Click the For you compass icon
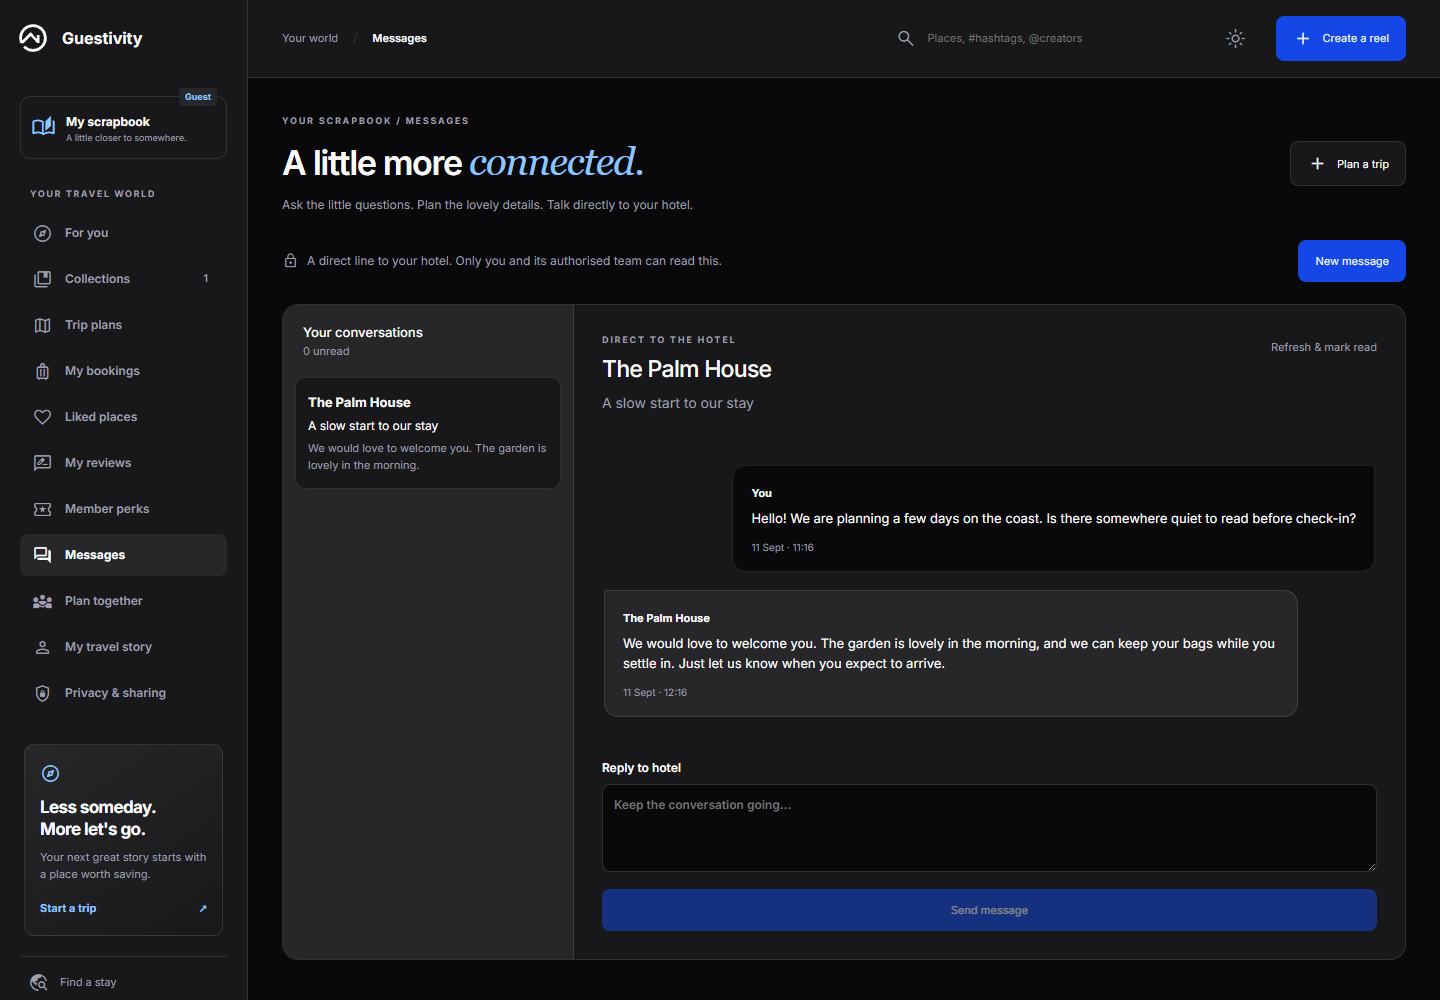The height and width of the screenshot is (1000, 1440). pos(42,233)
